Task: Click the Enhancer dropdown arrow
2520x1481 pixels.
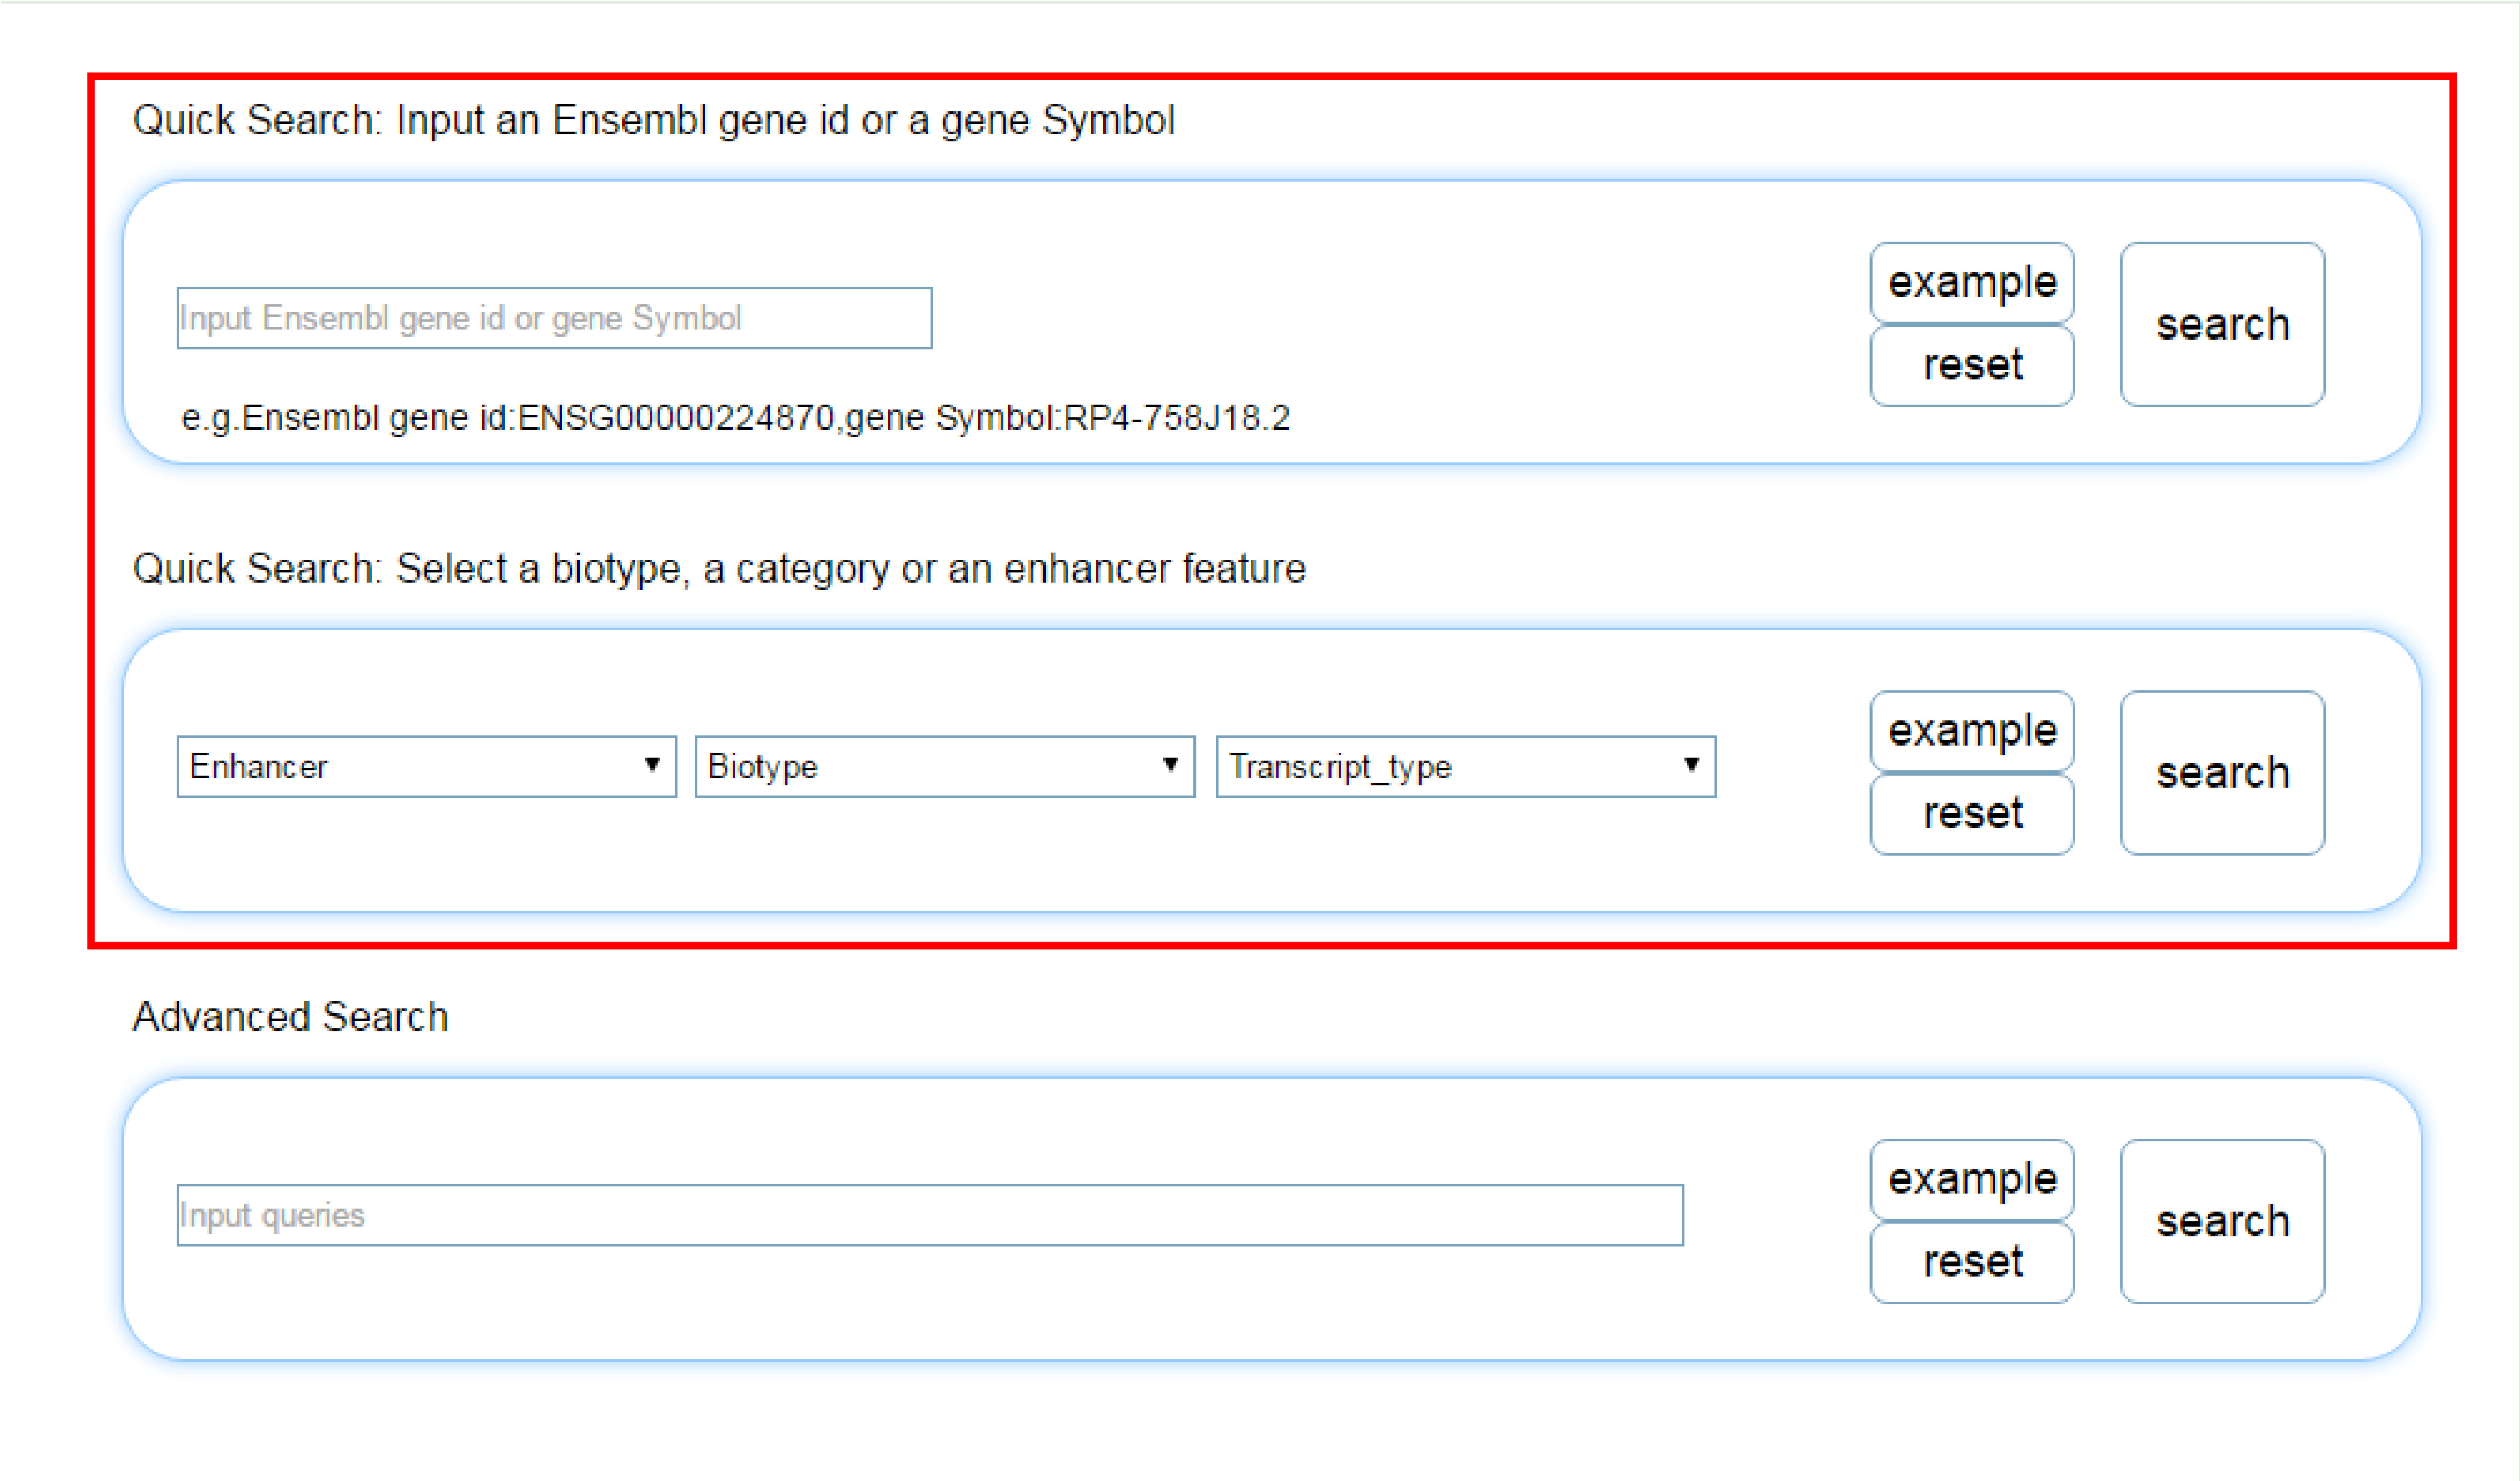Action: coord(652,765)
